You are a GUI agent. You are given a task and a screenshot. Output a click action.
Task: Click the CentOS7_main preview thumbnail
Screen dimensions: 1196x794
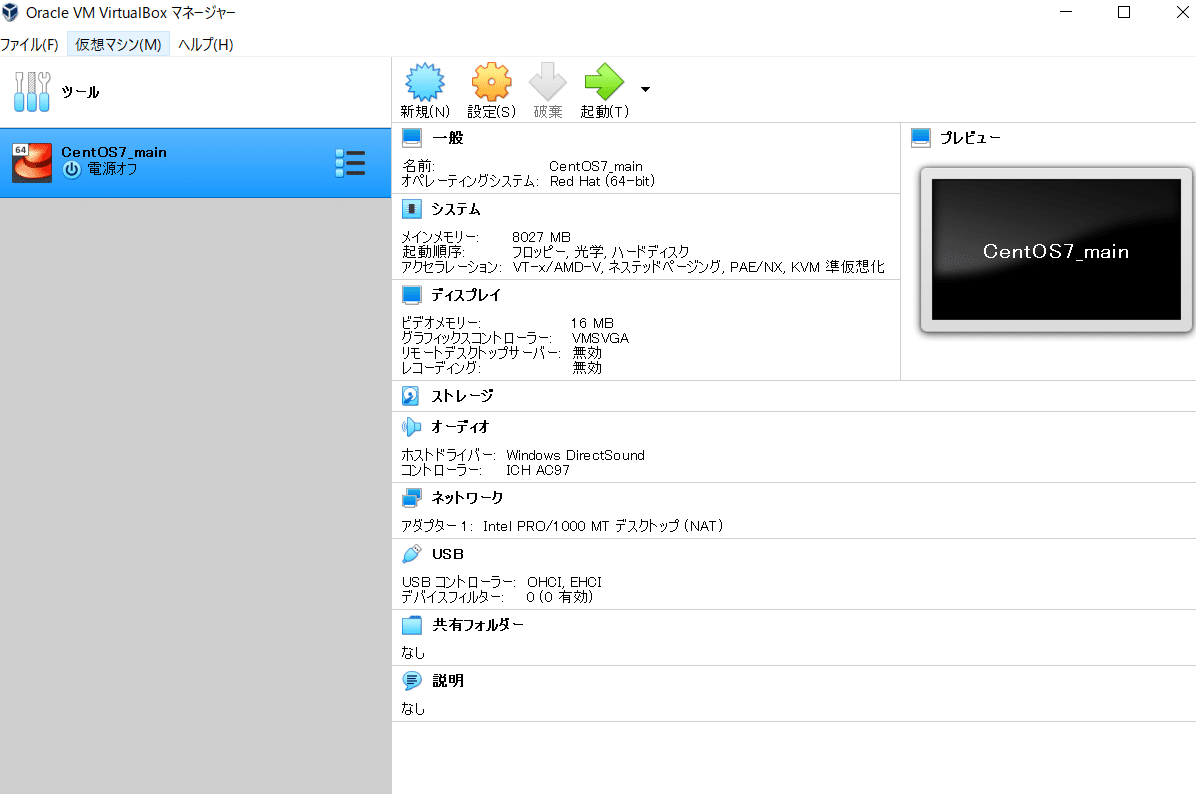coord(1056,249)
